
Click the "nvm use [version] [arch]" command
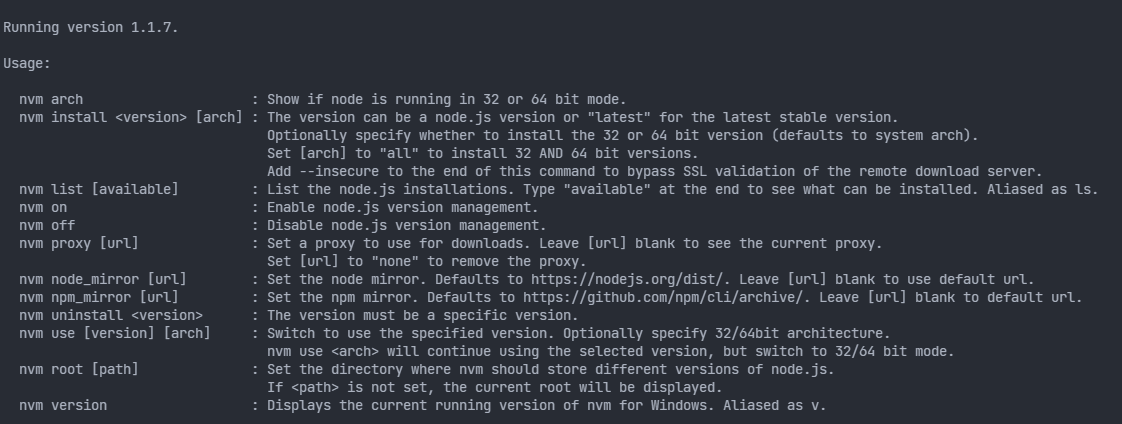click(x=123, y=333)
